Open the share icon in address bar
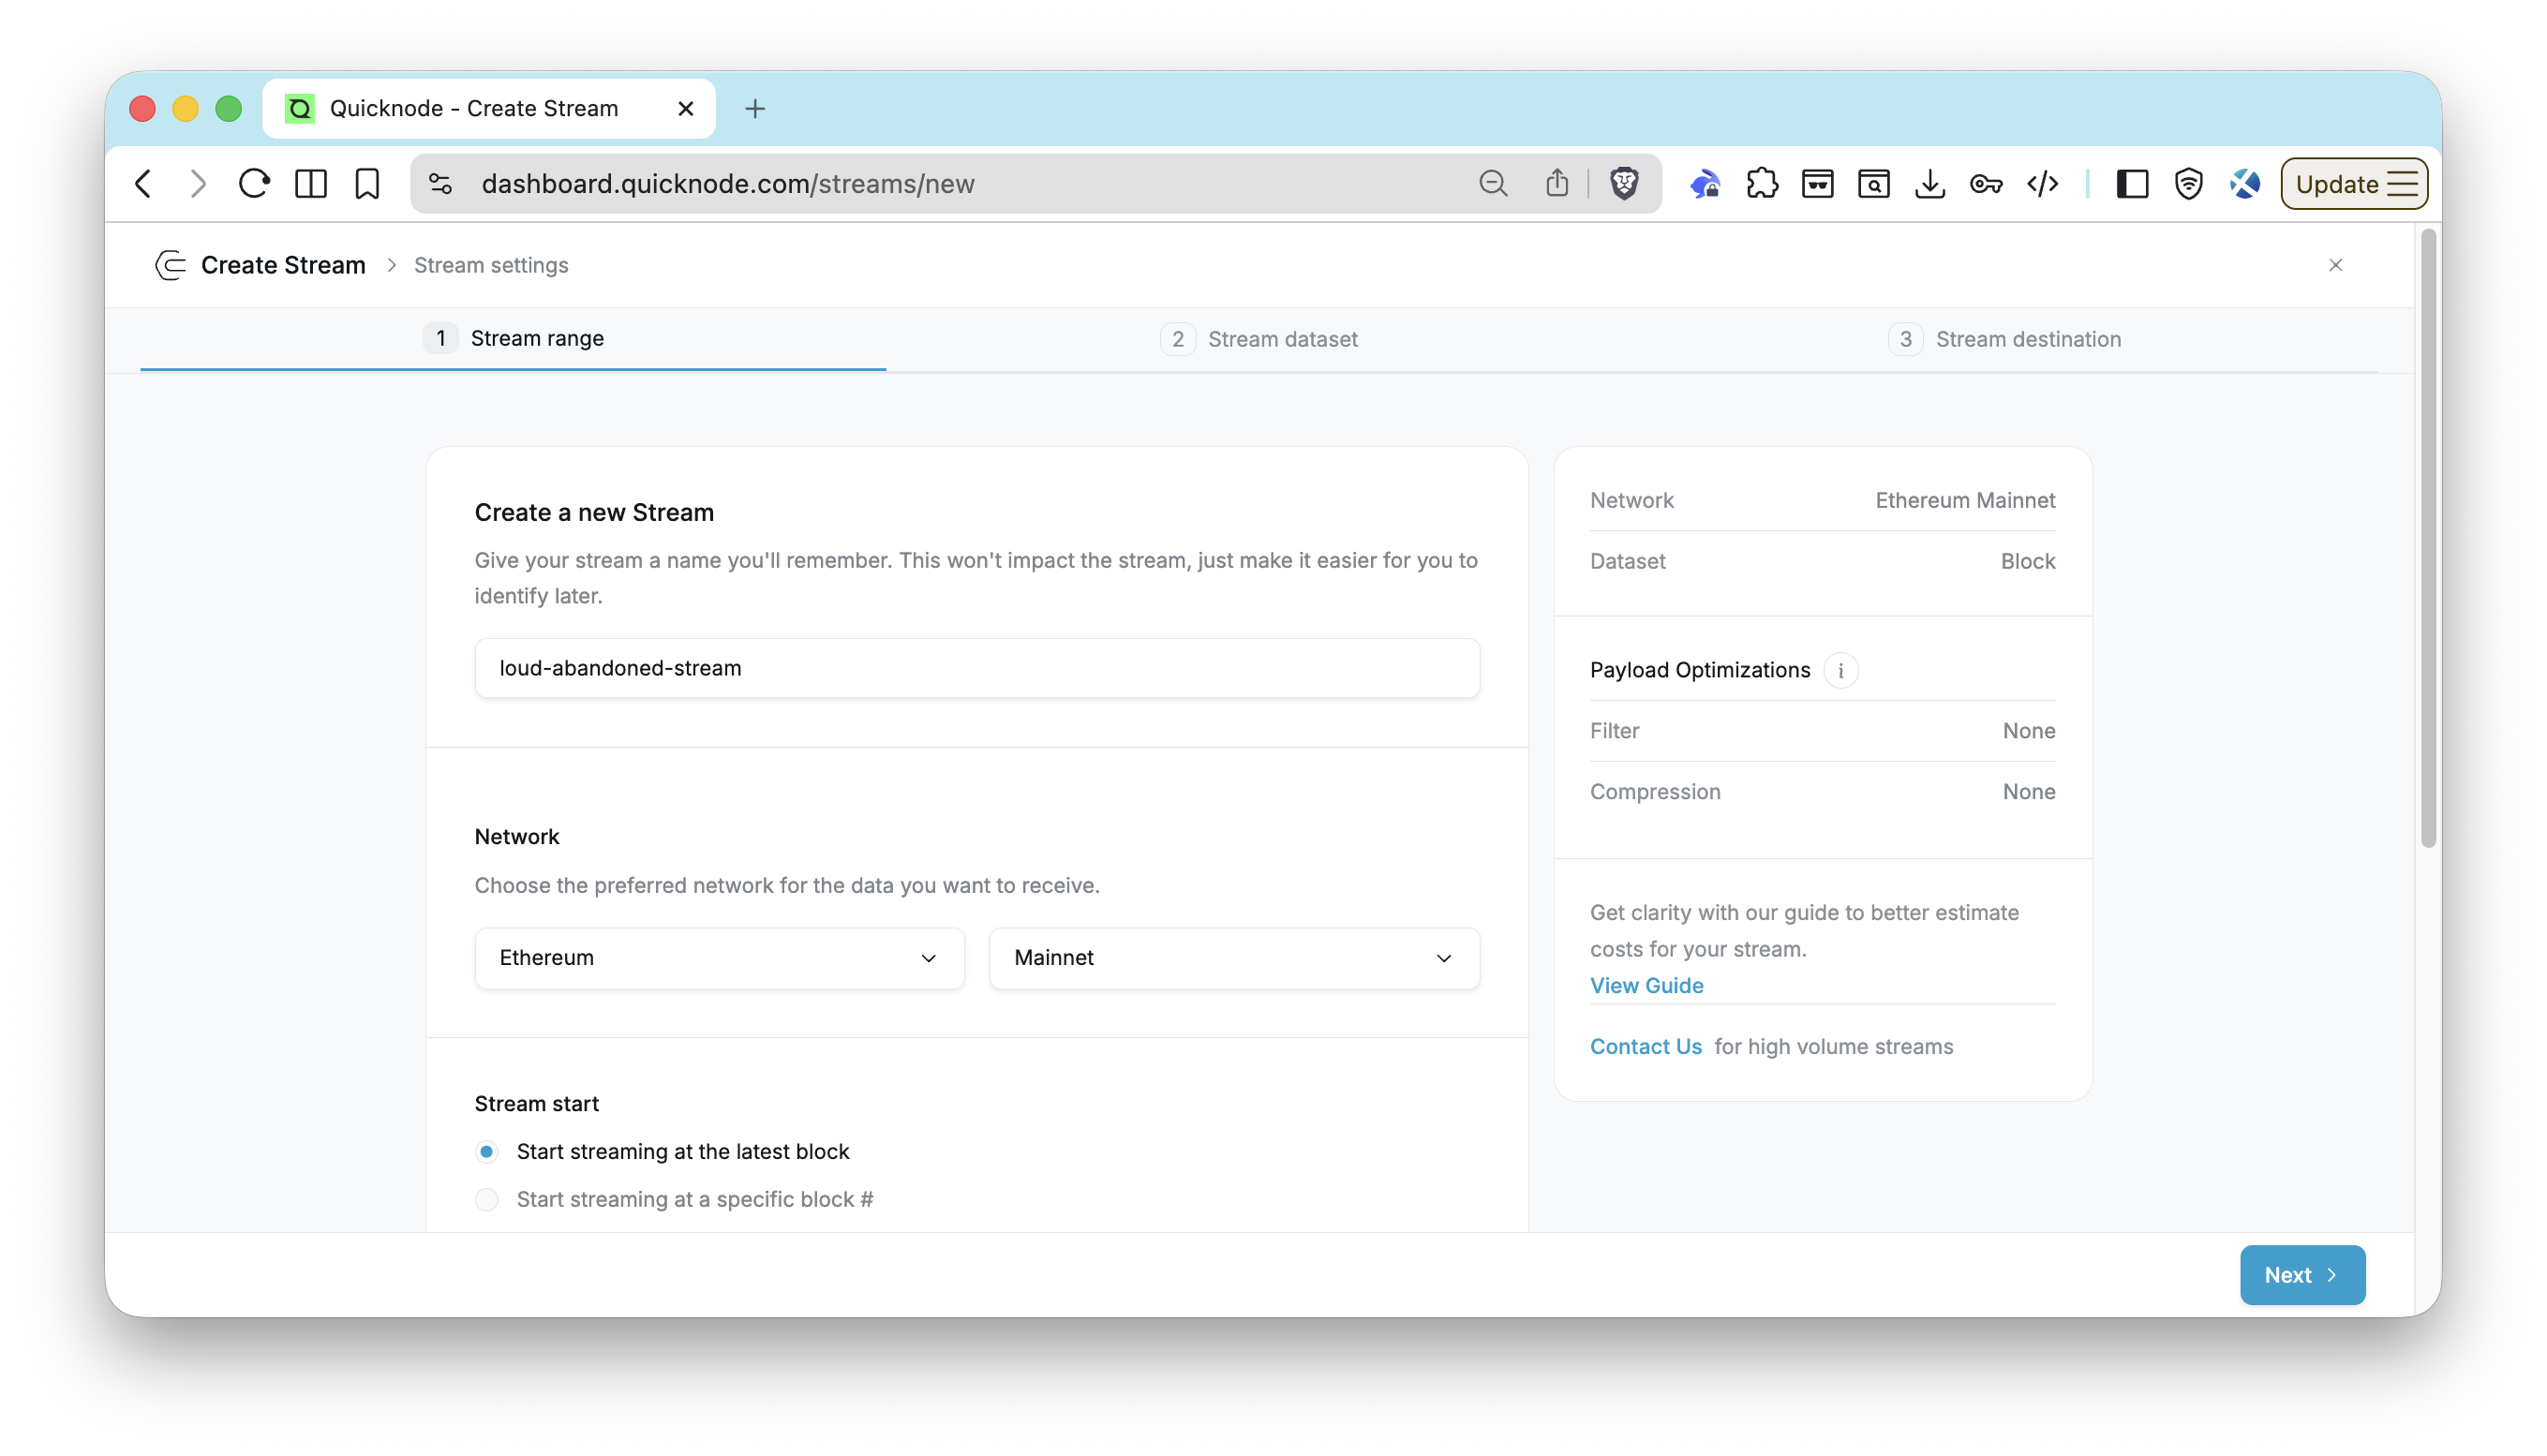Screen dimensions: 2547x1456 pyautogui.click(x=1556, y=183)
